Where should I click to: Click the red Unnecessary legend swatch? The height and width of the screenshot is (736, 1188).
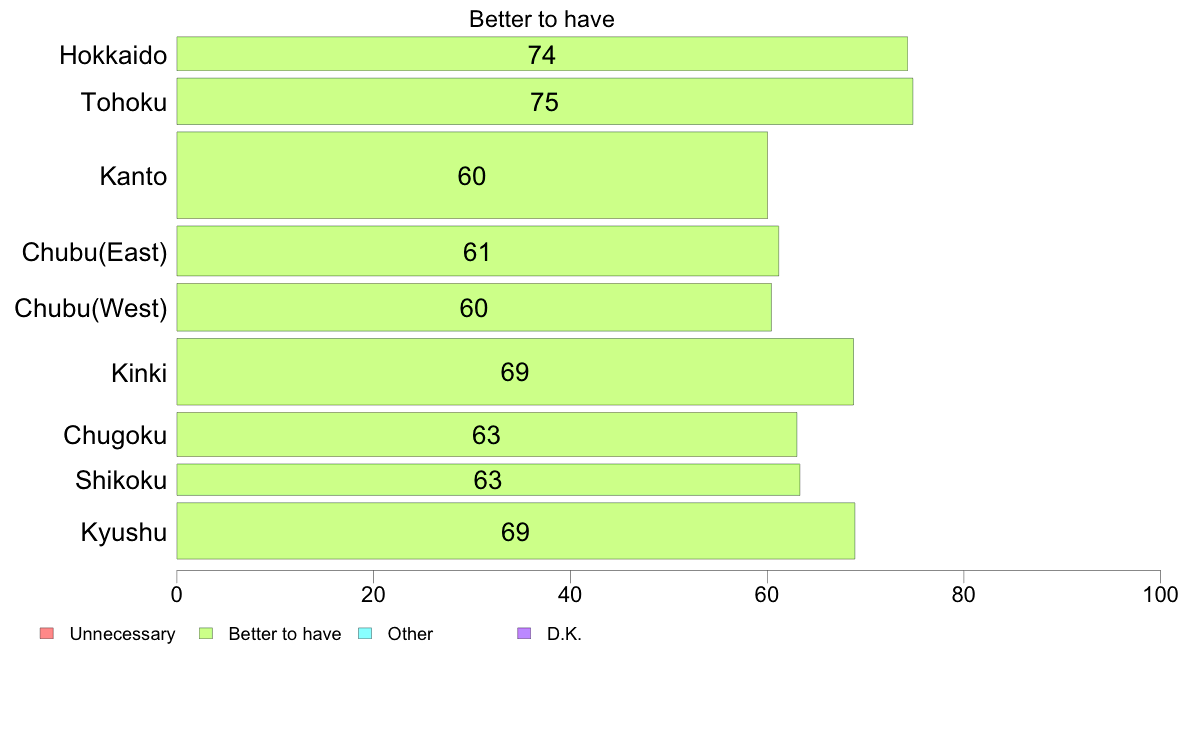47,633
